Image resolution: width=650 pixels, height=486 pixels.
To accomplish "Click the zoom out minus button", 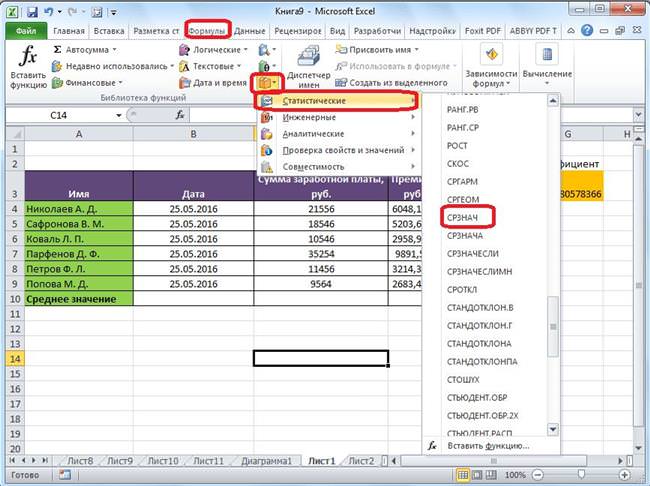I will tap(538, 475).
